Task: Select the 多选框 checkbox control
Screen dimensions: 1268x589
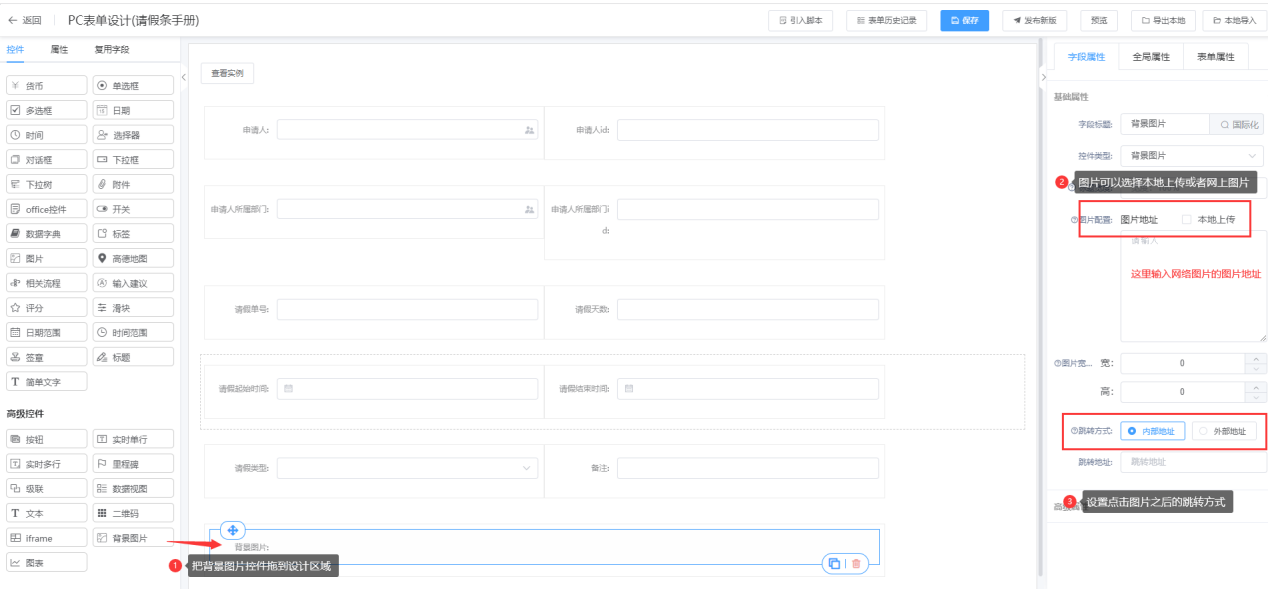Action: click(46, 110)
